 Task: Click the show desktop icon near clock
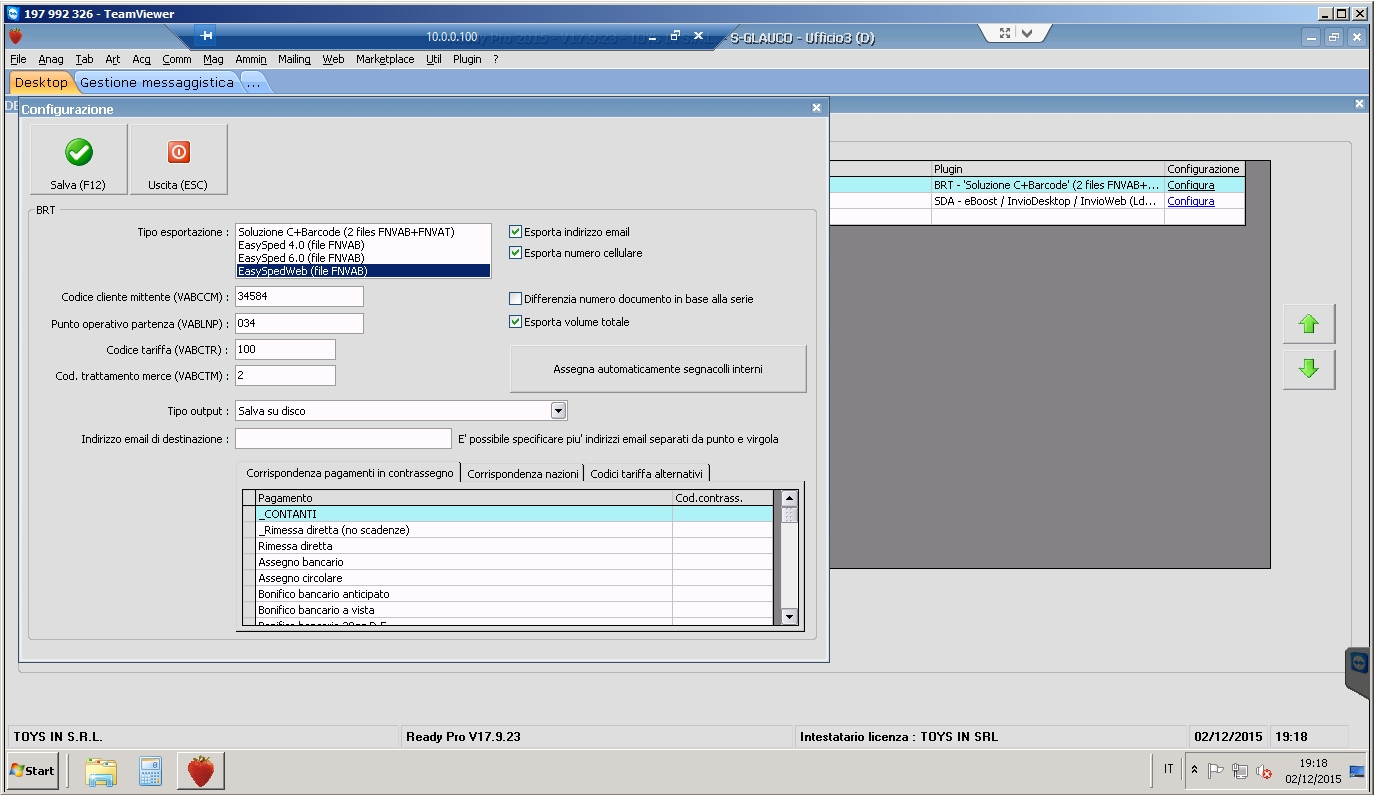(x=1357, y=771)
